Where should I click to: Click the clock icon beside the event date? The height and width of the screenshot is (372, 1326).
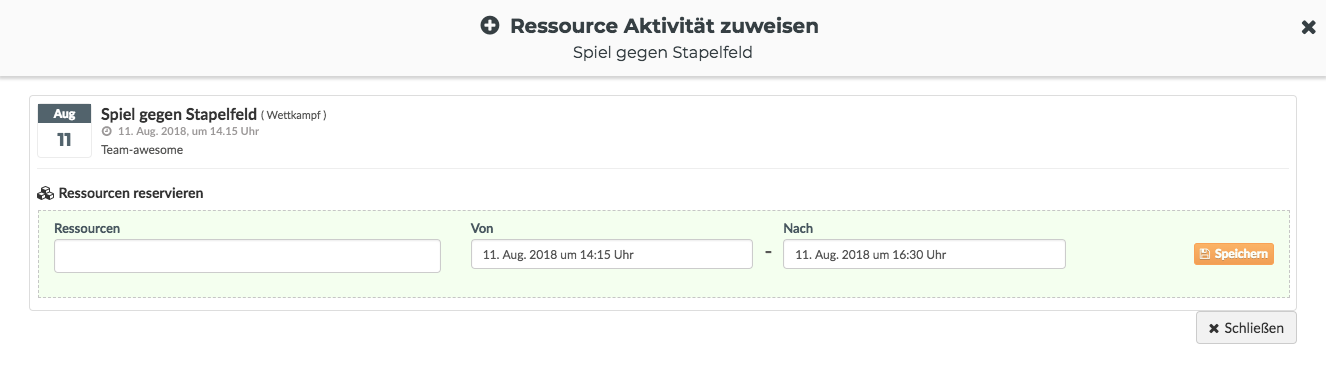(107, 132)
